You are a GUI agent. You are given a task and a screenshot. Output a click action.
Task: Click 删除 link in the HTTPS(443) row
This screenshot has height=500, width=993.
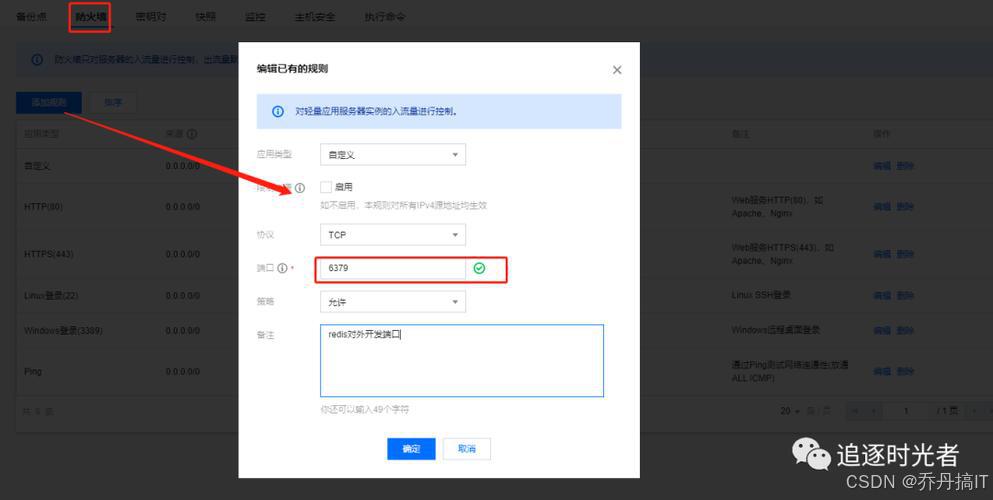click(x=905, y=254)
